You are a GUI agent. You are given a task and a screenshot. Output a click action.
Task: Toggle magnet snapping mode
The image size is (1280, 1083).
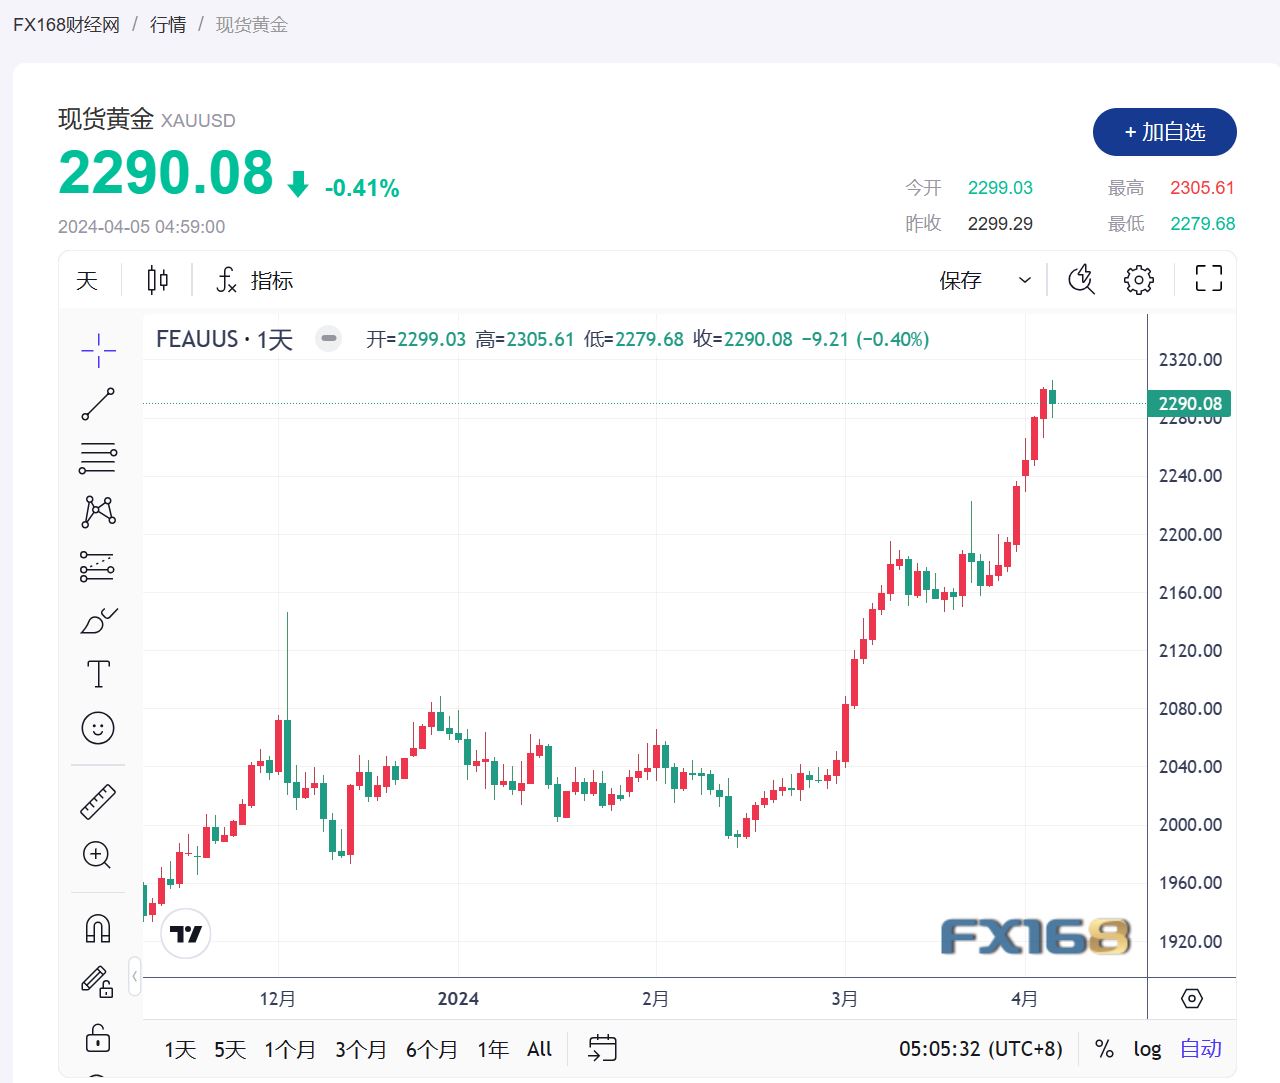point(97,927)
